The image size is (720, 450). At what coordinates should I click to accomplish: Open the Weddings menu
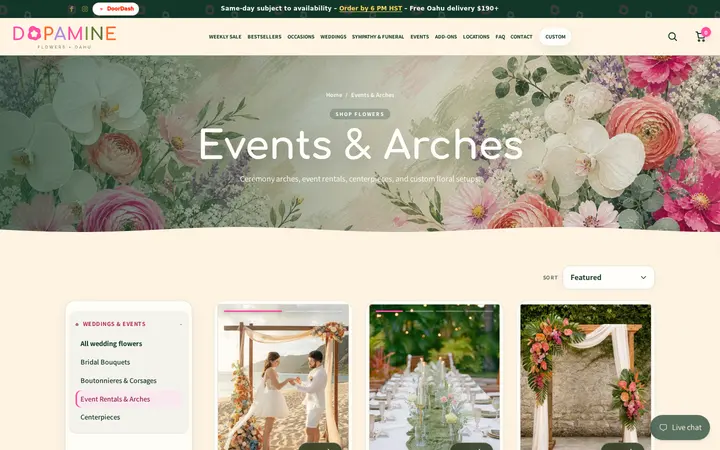point(333,37)
